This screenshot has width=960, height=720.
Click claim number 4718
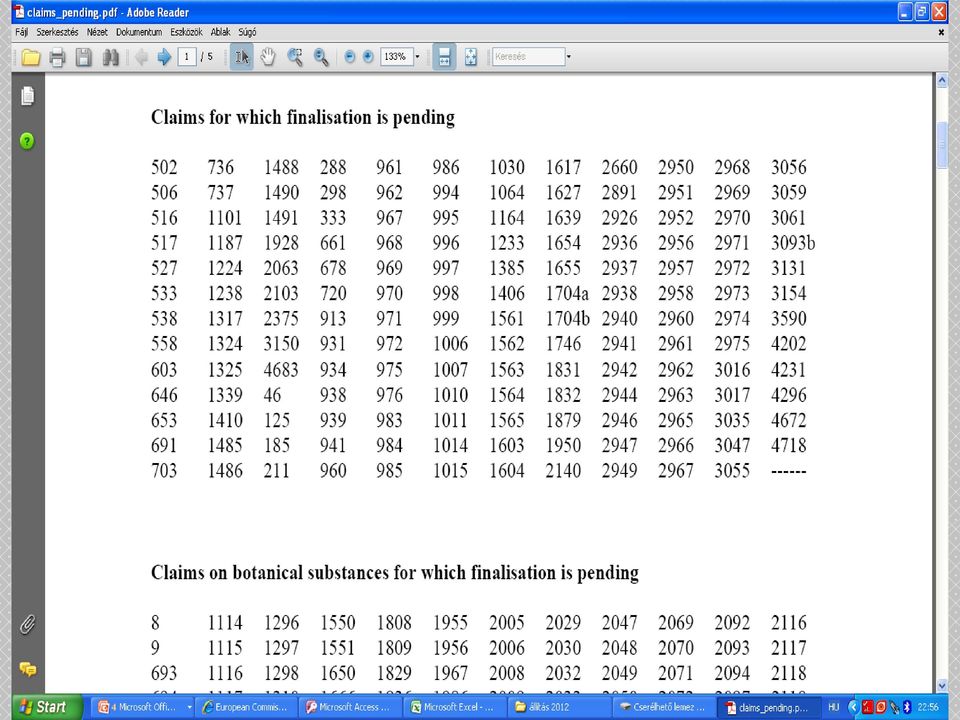[788, 445]
